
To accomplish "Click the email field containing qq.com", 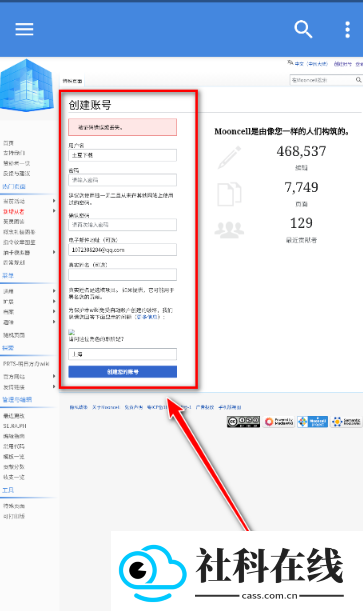I will tap(122, 250).
